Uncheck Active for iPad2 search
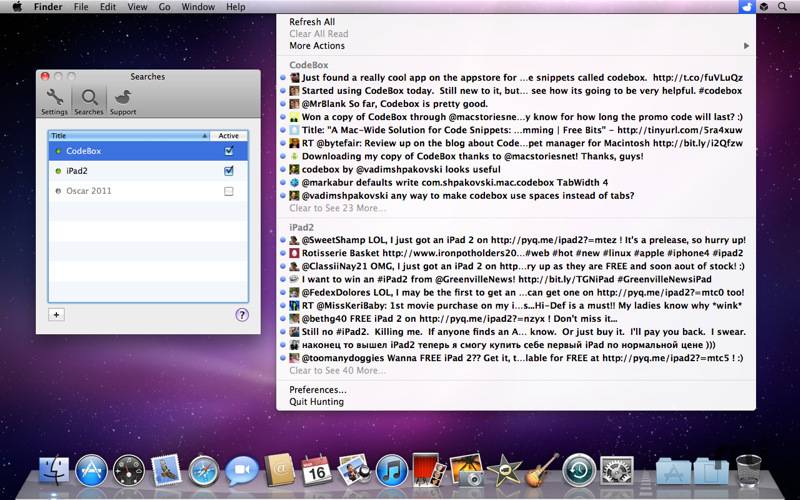This screenshot has height=500, width=800. click(x=229, y=171)
